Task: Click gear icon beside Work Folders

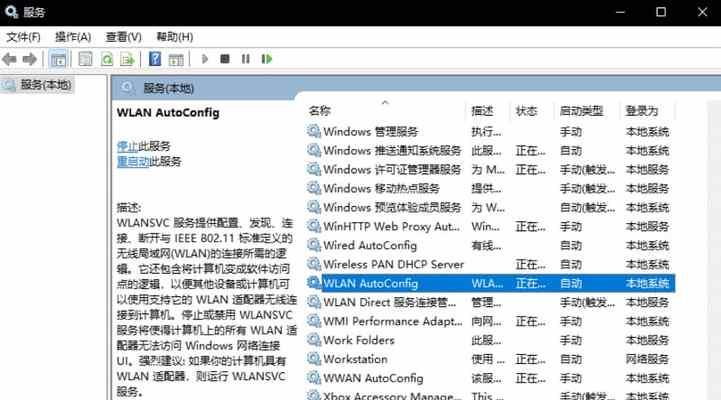Action: [x=314, y=340]
